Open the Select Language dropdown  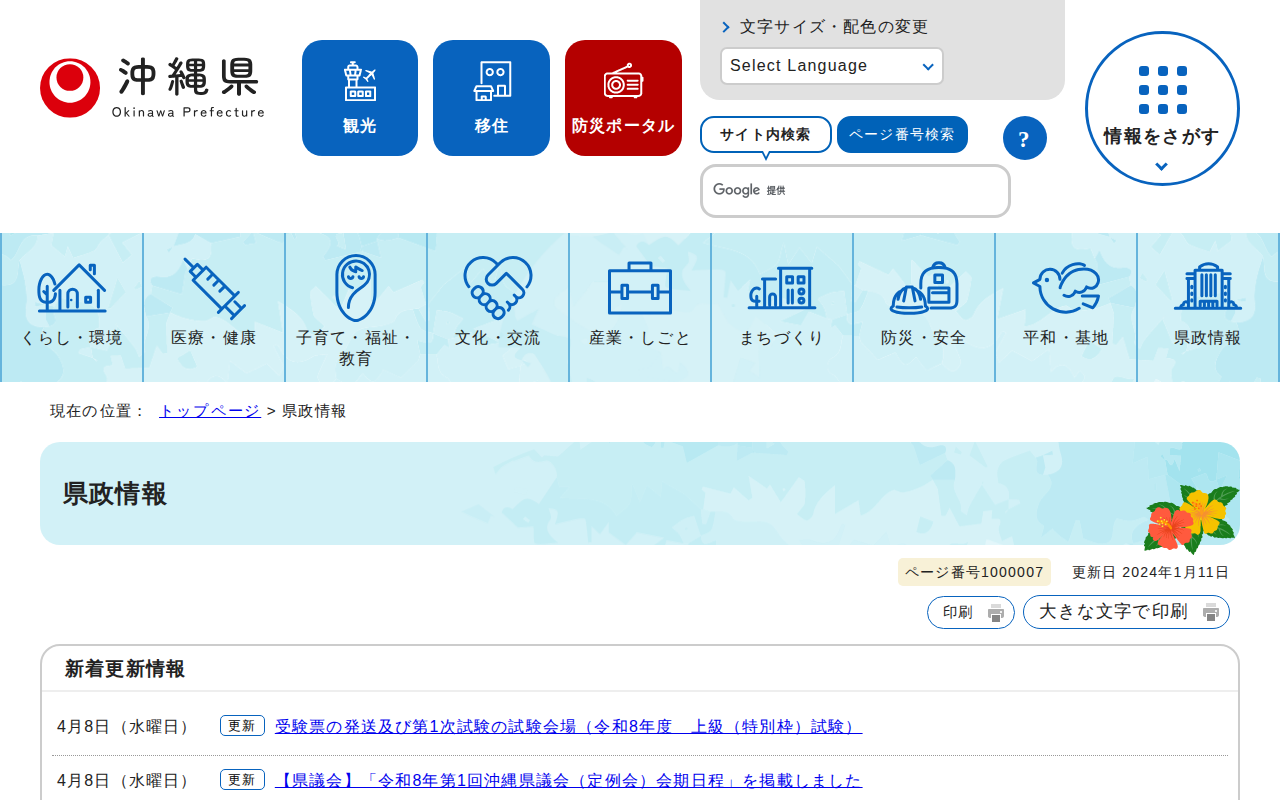832,66
